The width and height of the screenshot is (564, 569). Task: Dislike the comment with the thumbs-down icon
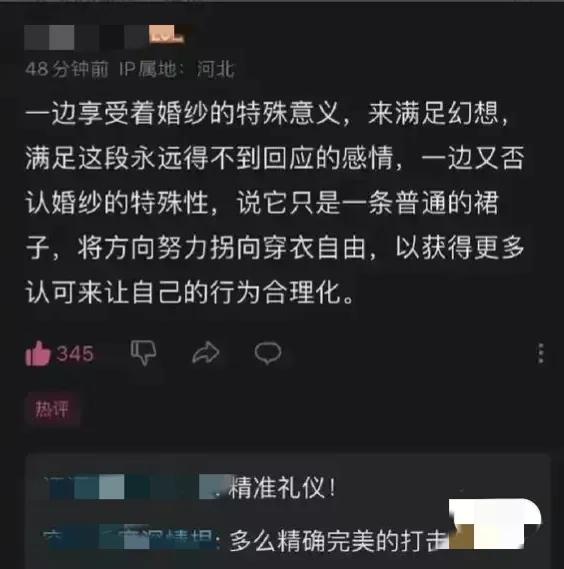click(143, 352)
